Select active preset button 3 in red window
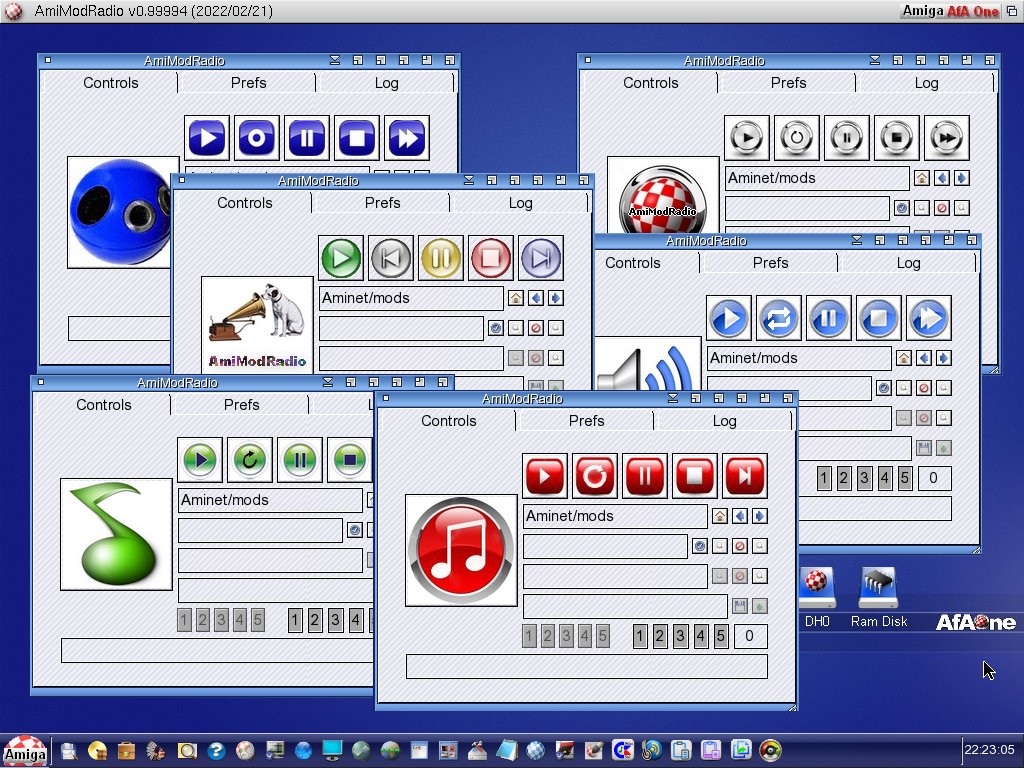 pyautogui.click(x=680, y=636)
